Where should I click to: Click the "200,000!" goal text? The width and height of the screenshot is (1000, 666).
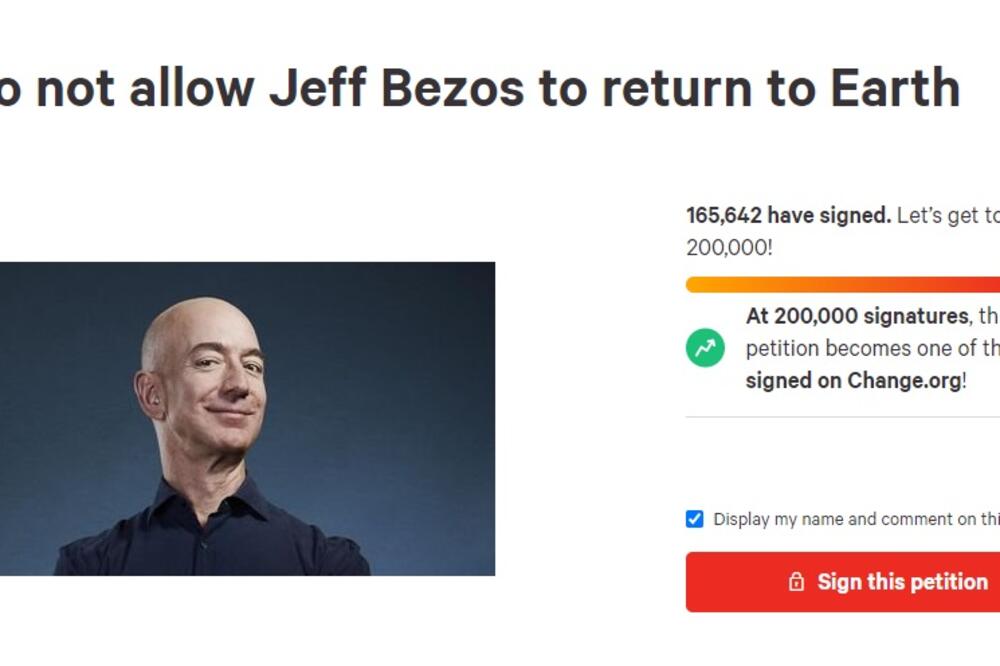pos(730,248)
